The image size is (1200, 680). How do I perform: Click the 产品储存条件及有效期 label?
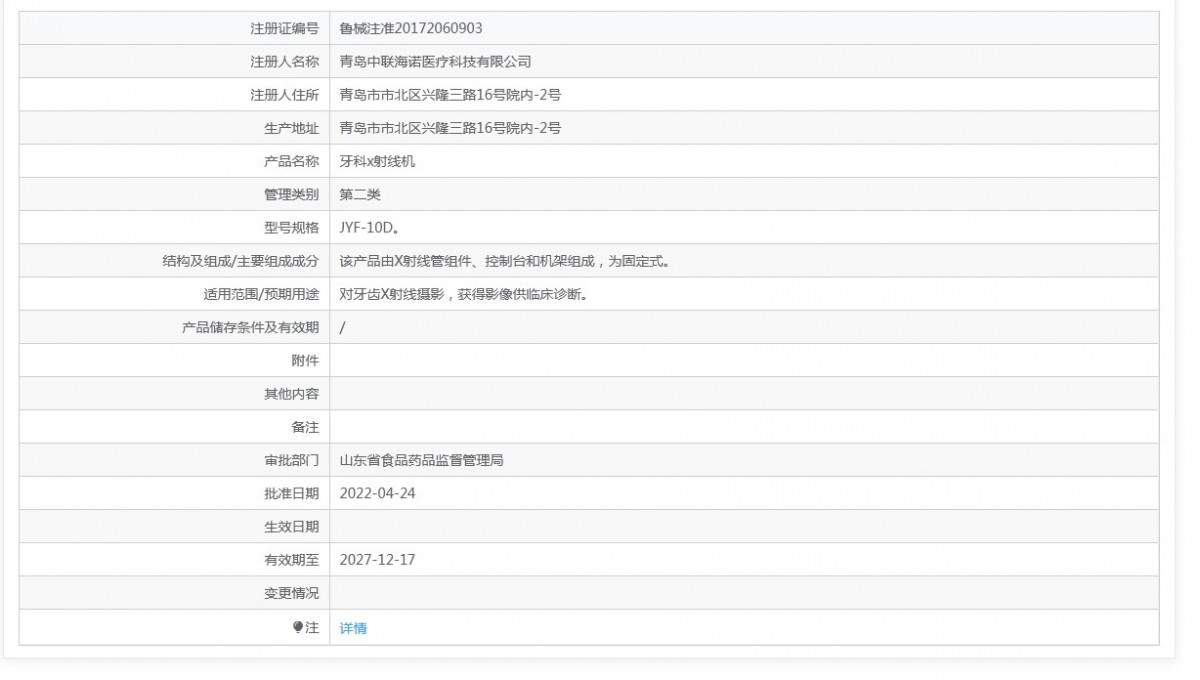[x=250, y=327]
